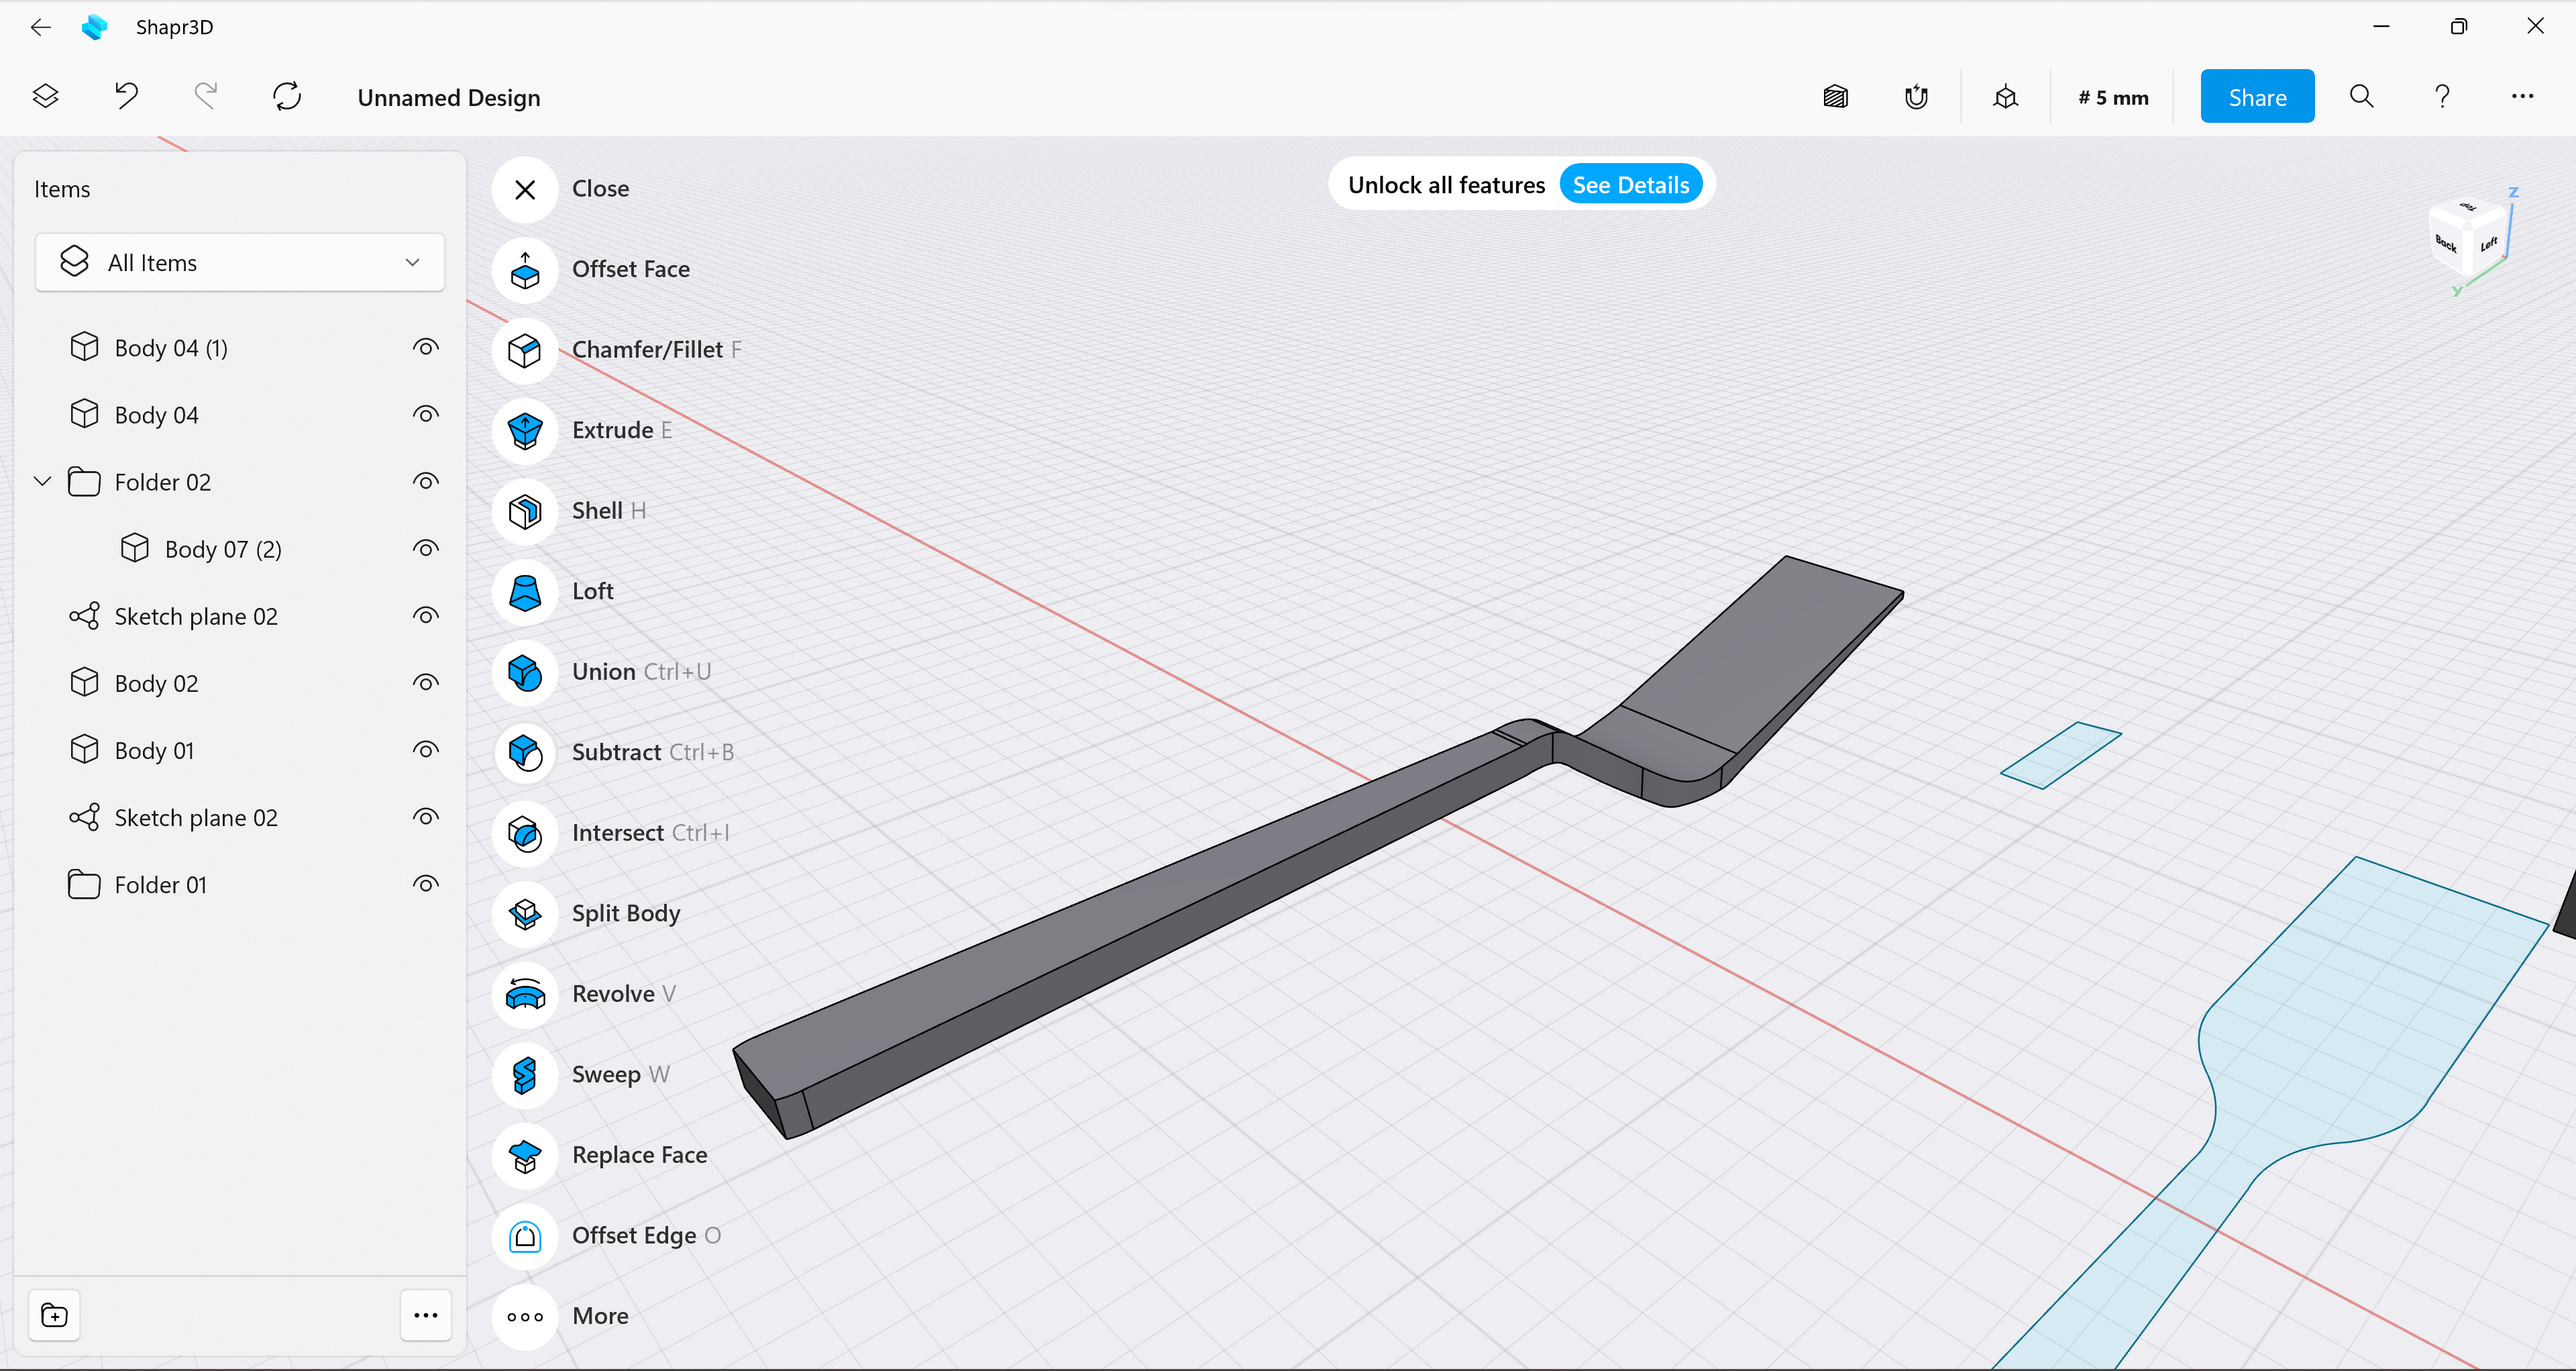Open the Sweep tool
This screenshot has width=2576, height=1371.
click(x=524, y=1075)
